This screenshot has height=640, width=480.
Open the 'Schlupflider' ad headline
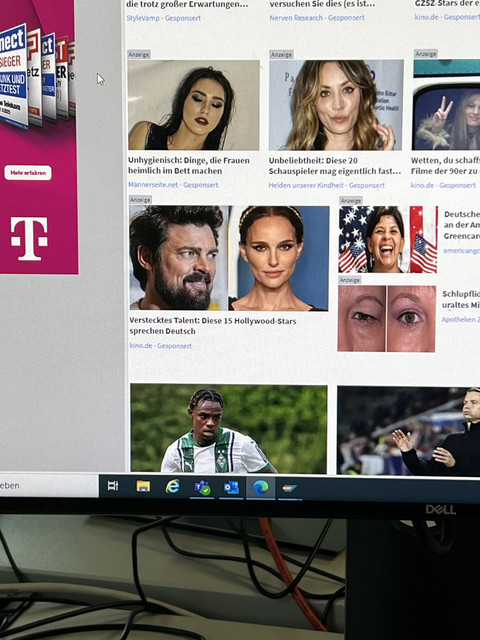461,299
